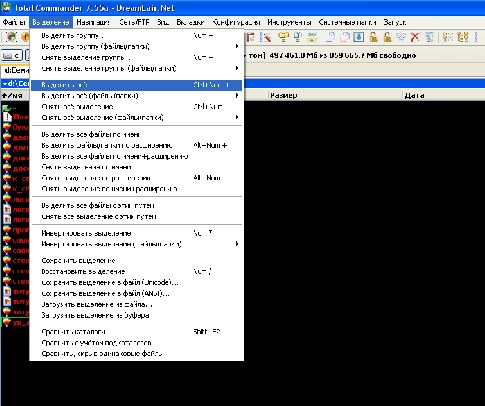Open the Вид menu
Viewport: 485px width, 406px height.
163,22
